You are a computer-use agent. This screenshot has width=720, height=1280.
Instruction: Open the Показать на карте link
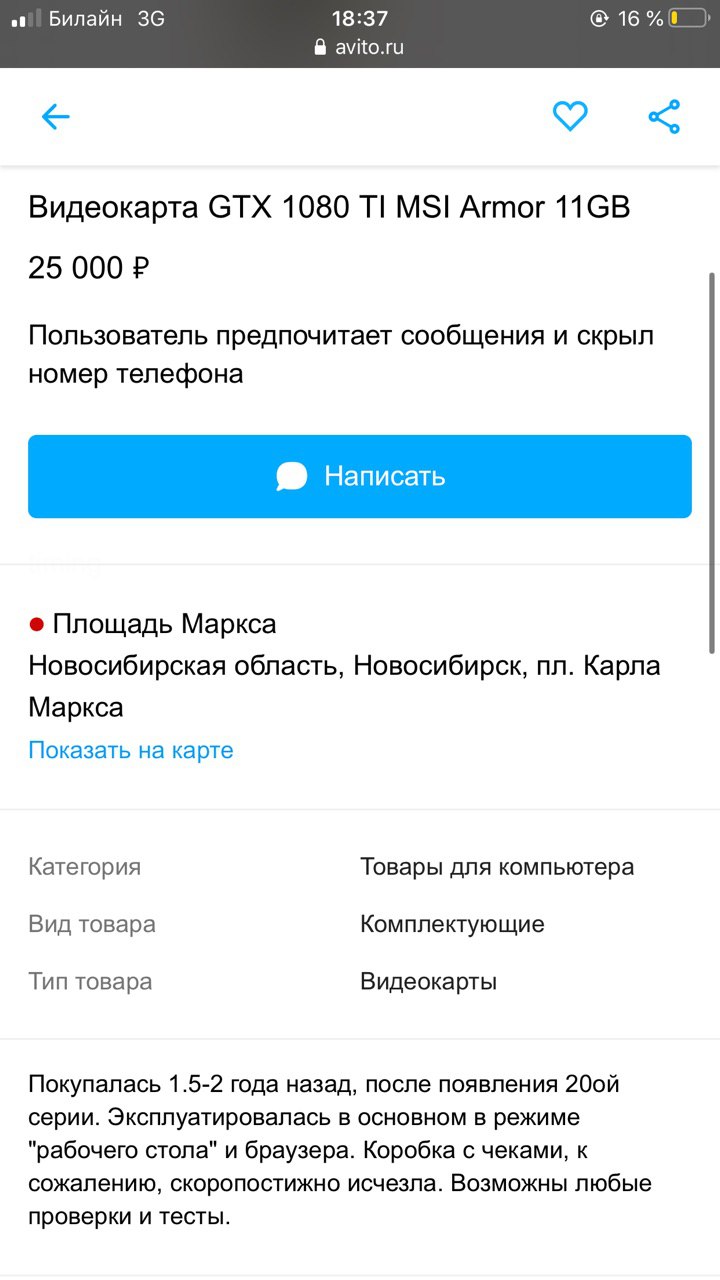131,750
